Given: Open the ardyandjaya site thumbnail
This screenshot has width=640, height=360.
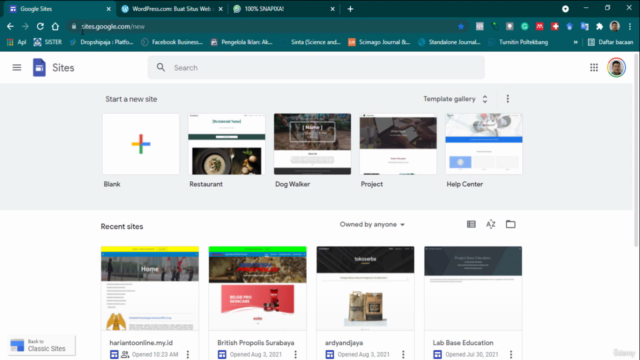Looking at the screenshot, I should point(365,288).
